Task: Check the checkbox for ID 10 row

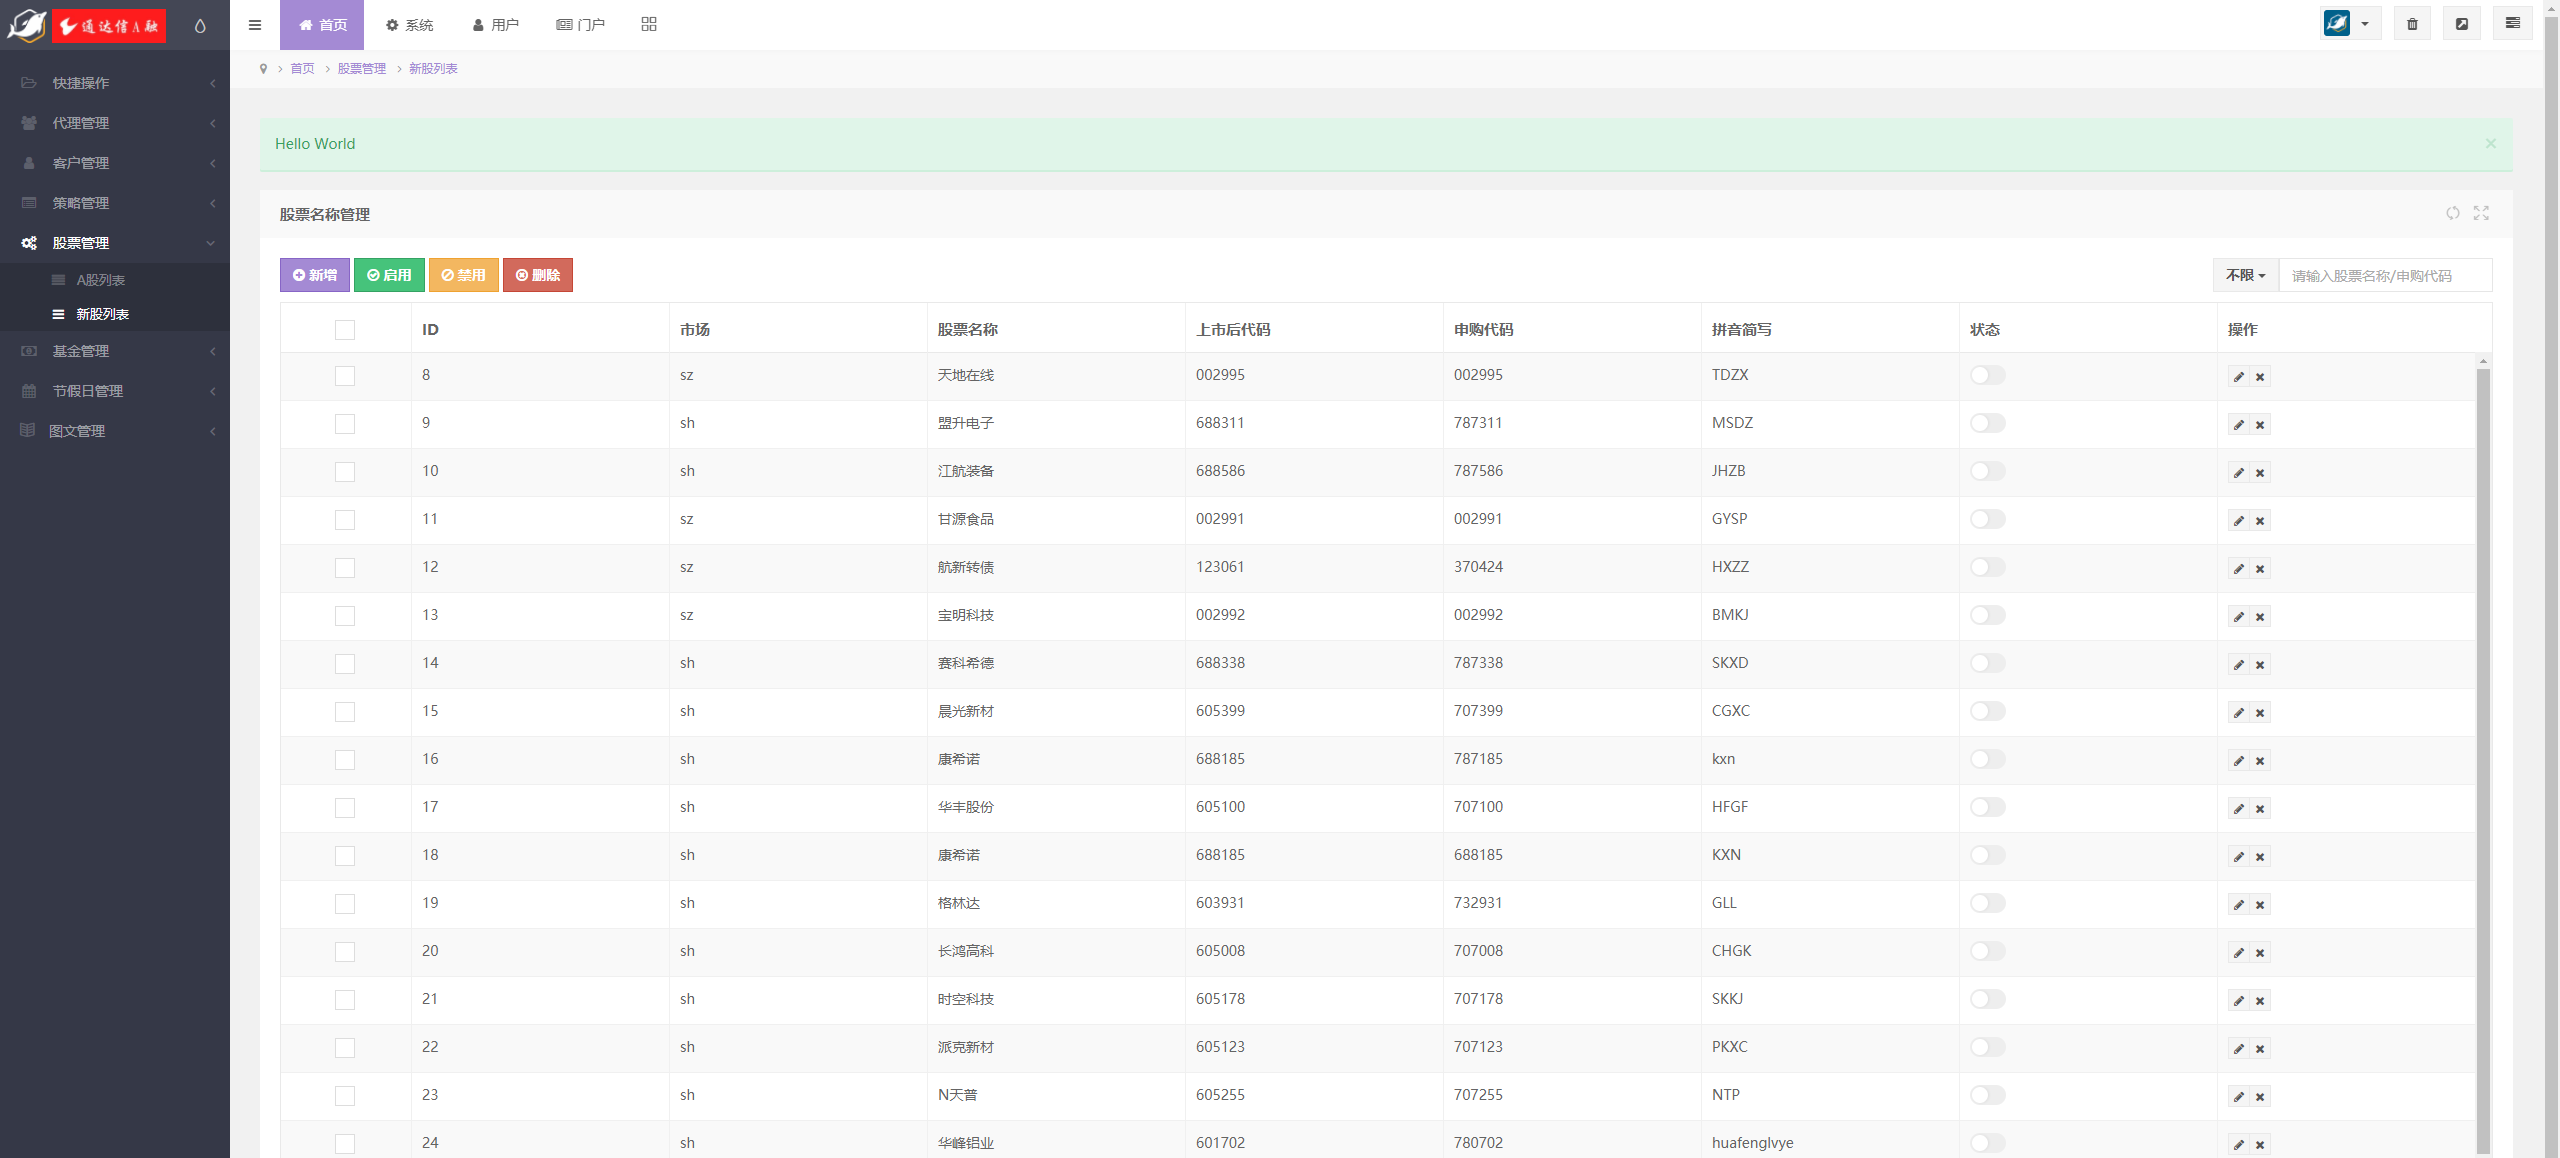Action: point(345,472)
